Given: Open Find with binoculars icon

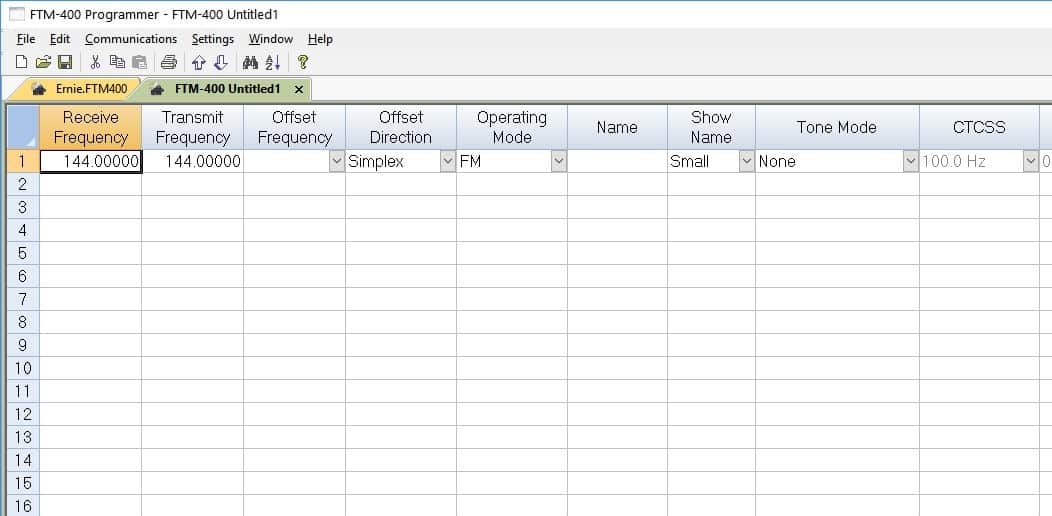Looking at the screenshot, I should coord(250,62).
